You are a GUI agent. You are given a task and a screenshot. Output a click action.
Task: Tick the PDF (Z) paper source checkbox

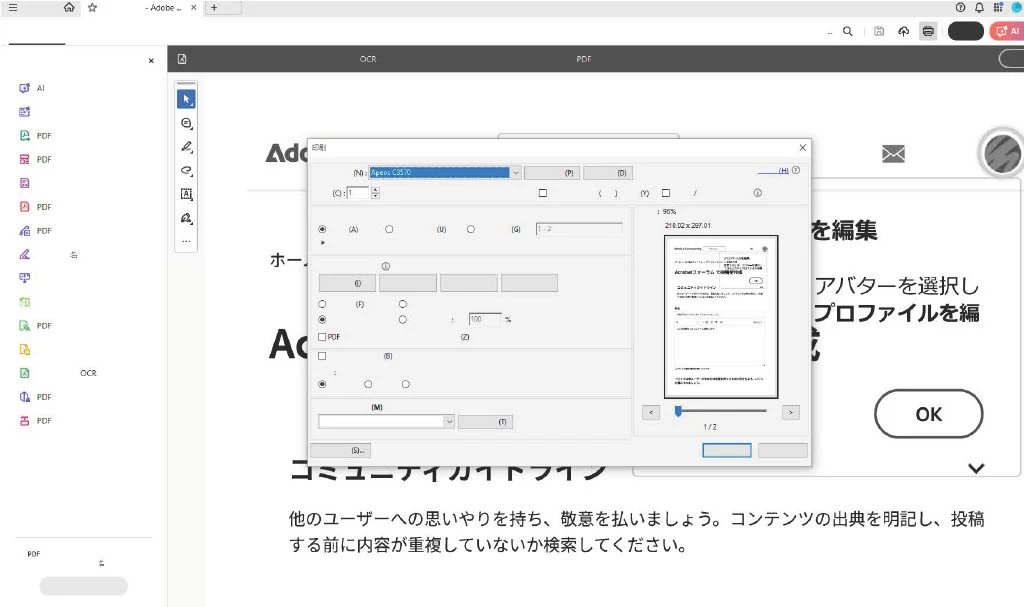click(x=322, y=337)
